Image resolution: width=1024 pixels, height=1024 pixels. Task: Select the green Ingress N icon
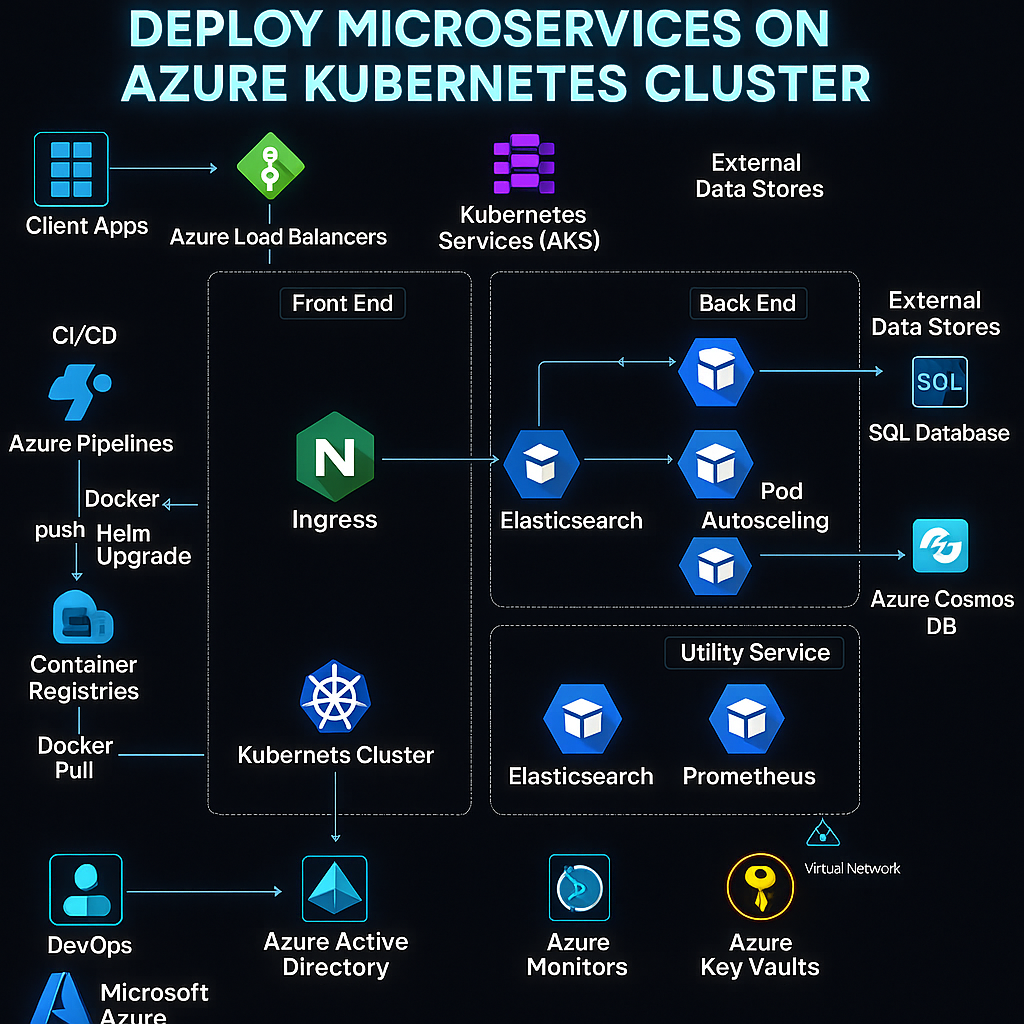pos(335,456)
